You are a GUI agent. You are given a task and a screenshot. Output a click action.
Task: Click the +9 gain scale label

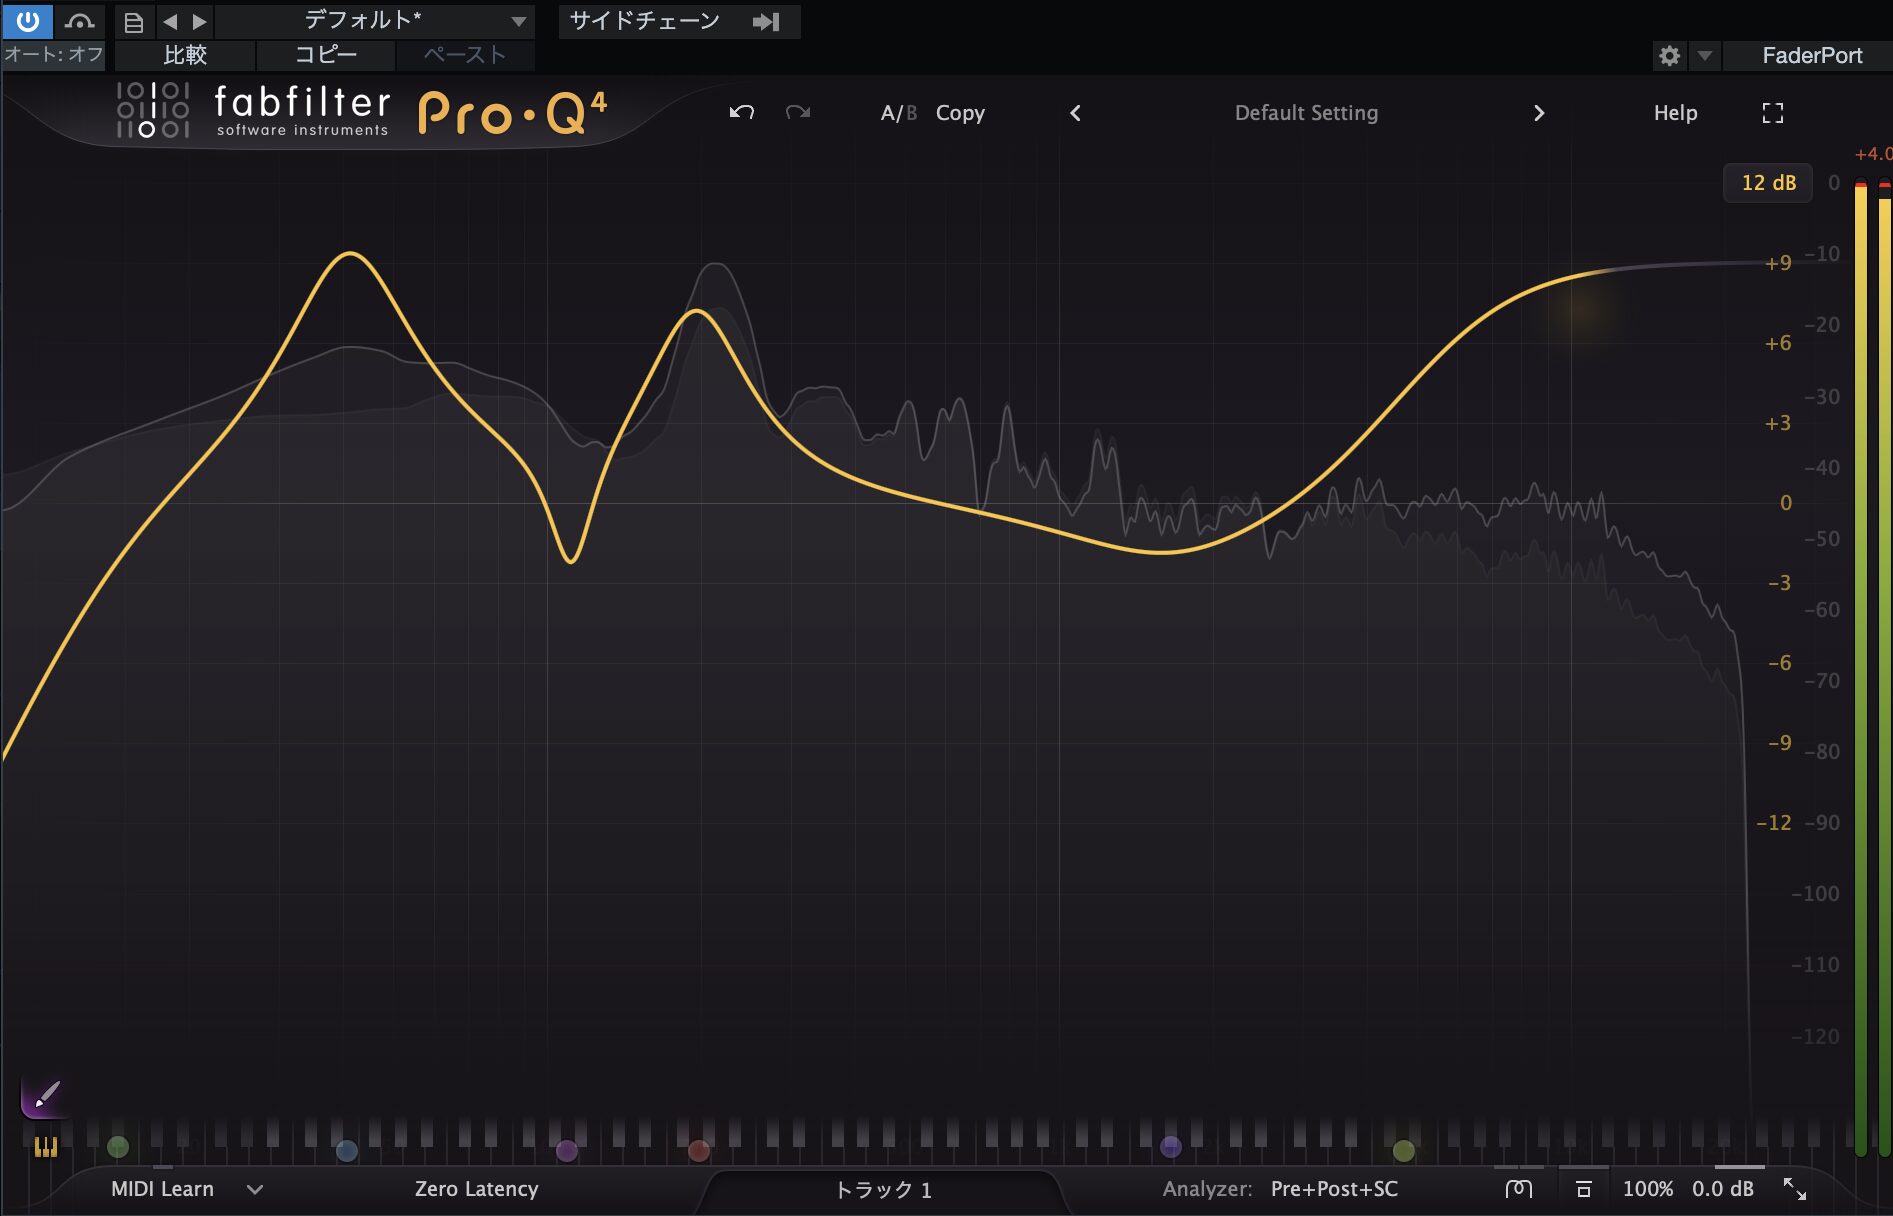[x=1777, y=263]
